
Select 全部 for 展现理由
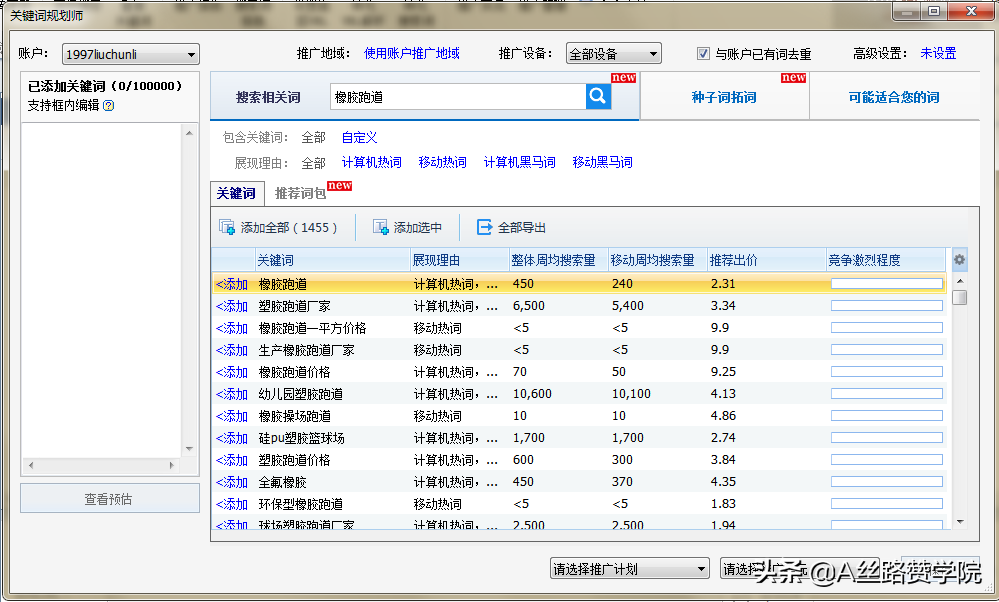pos(313,163)
